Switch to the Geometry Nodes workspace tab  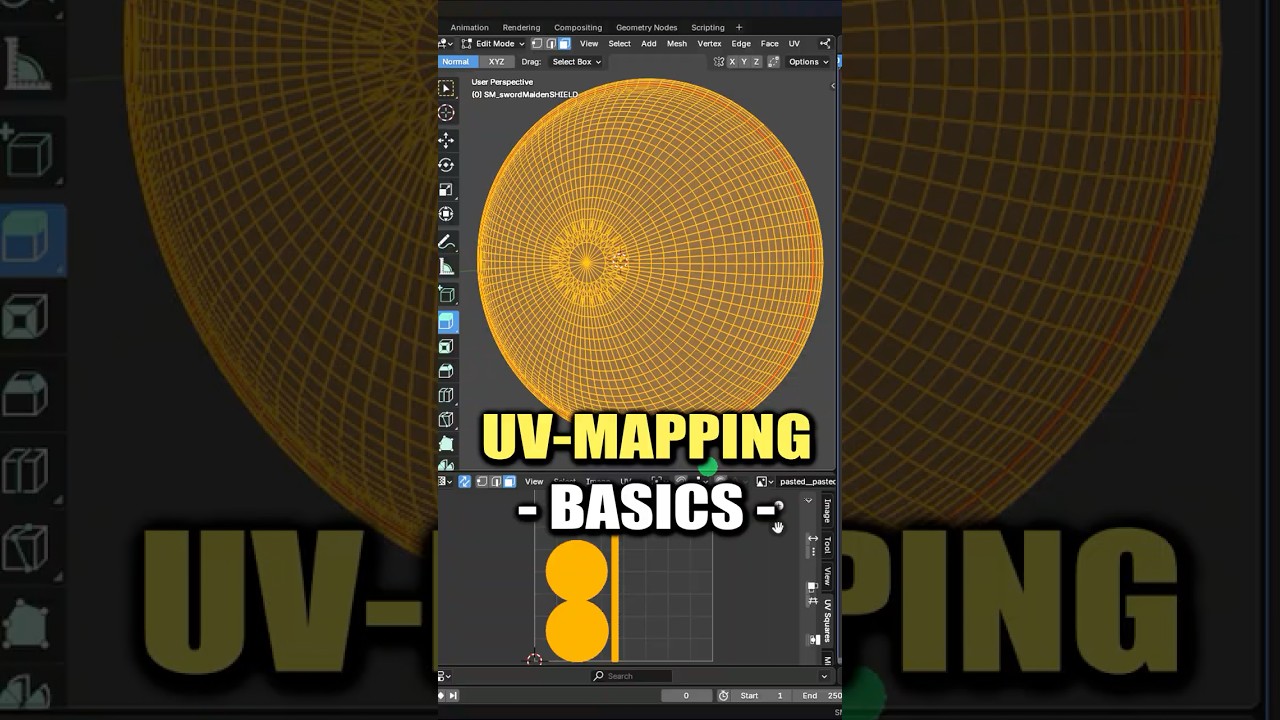[646, 28]
